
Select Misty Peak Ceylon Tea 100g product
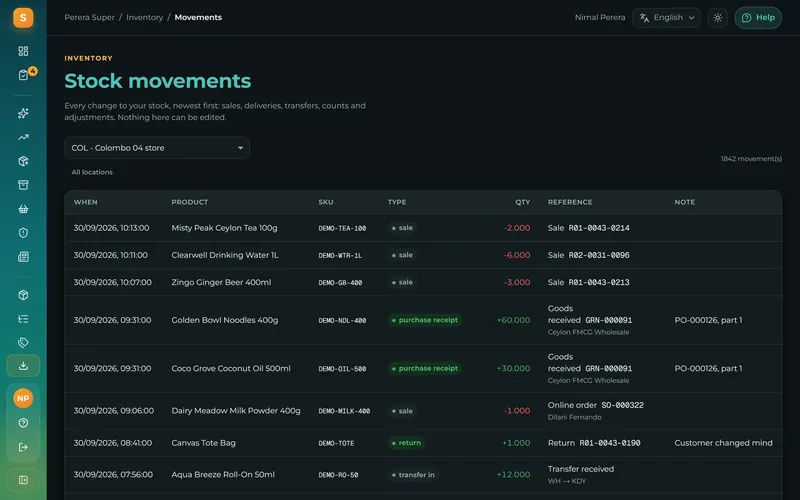pos(224,228)
